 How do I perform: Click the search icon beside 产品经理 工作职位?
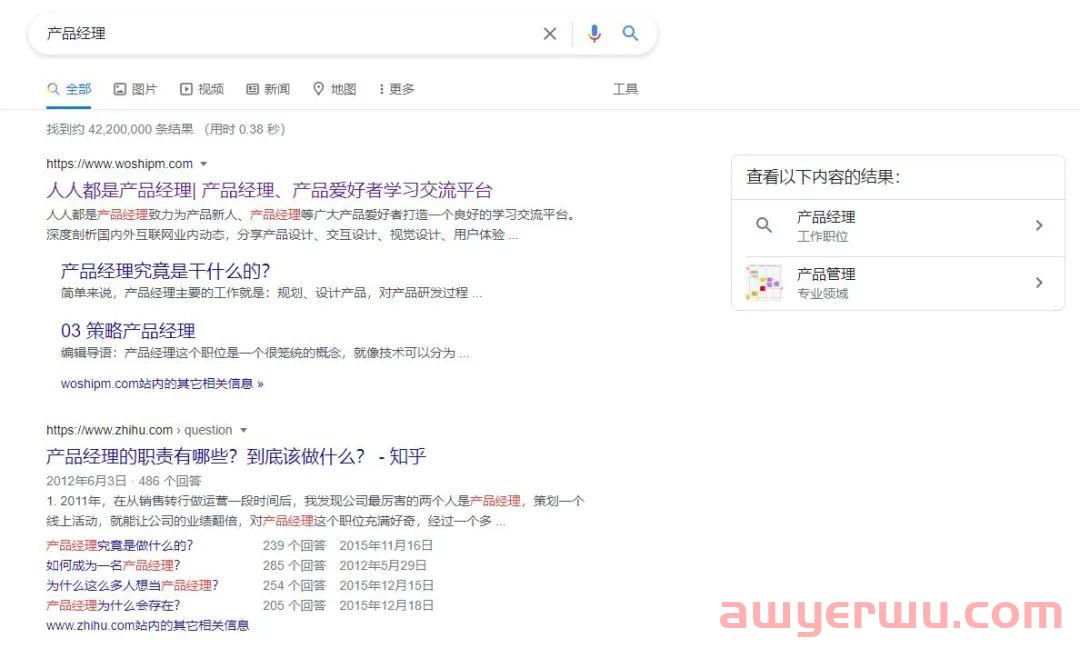tap(764, 225)
